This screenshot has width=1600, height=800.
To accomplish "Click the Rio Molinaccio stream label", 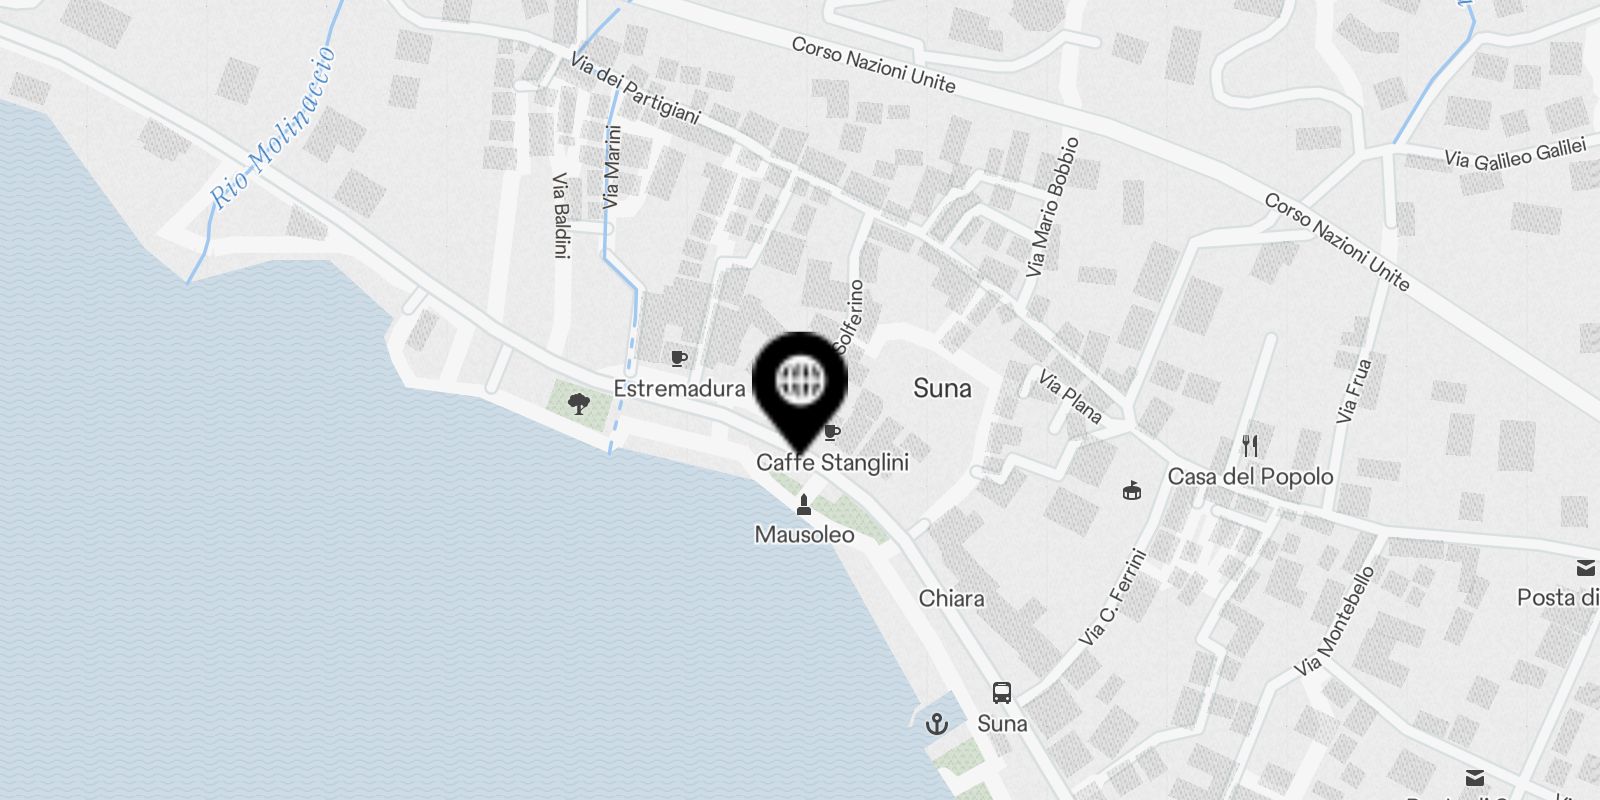I will 271,128.
